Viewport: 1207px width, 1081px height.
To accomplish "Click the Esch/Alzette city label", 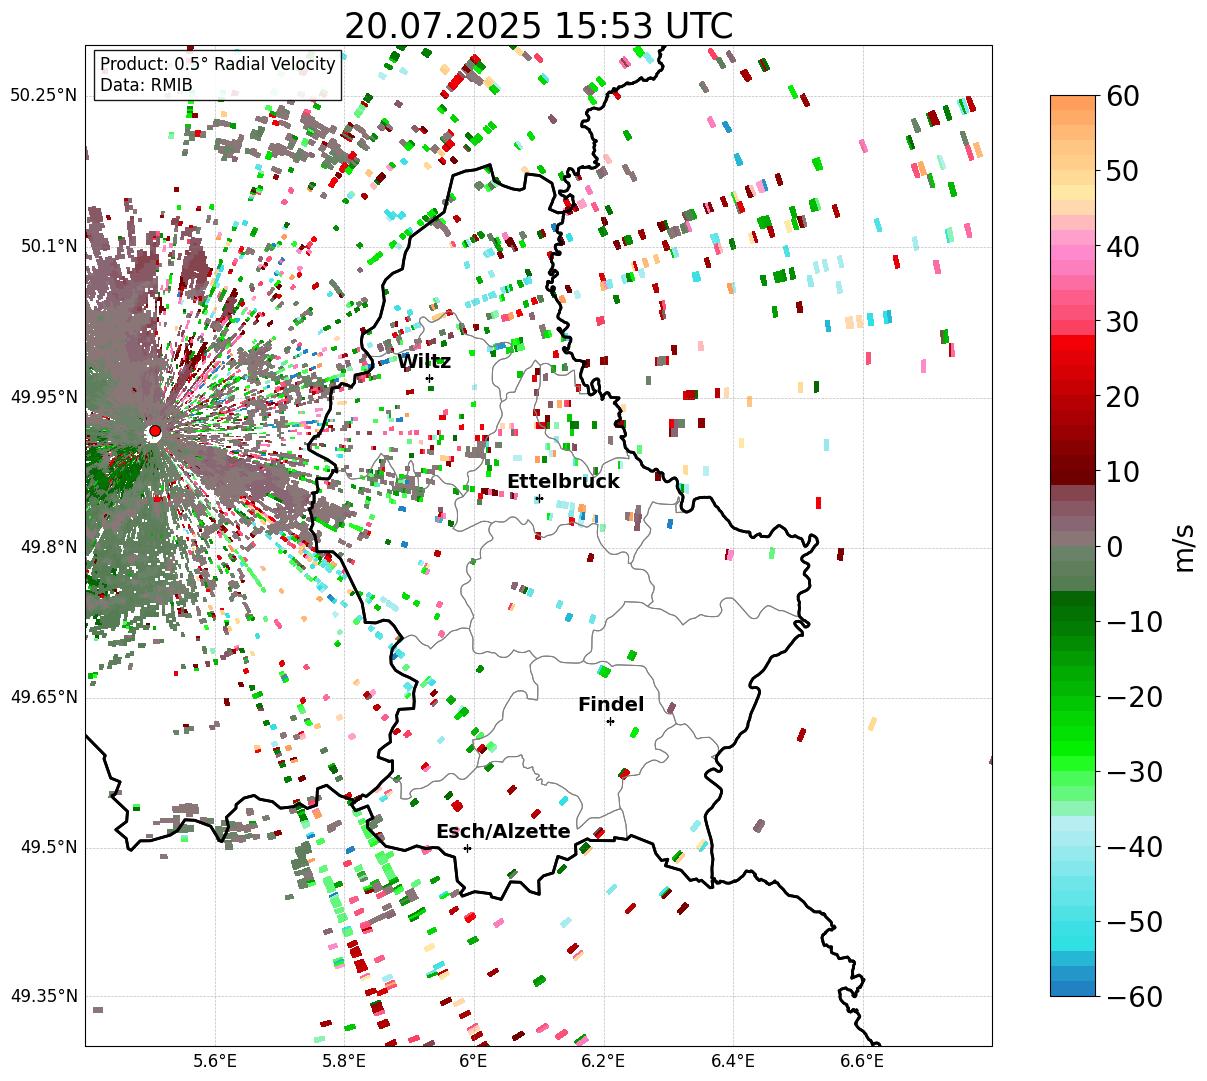I will click(503, 832).
